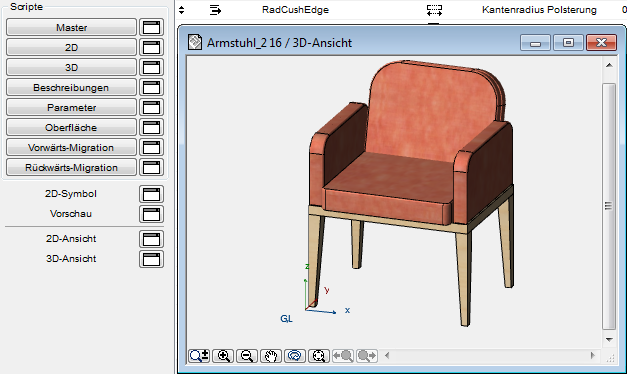The height and width of the screenshot is (374, 627).
Task: Open the Parameter script
Action: point(72,107)
